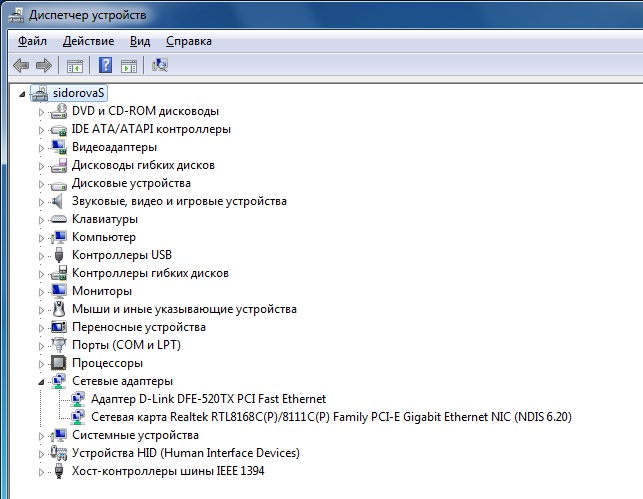Collapse the sidorovaS root node
643x499 pixels.
22,94
